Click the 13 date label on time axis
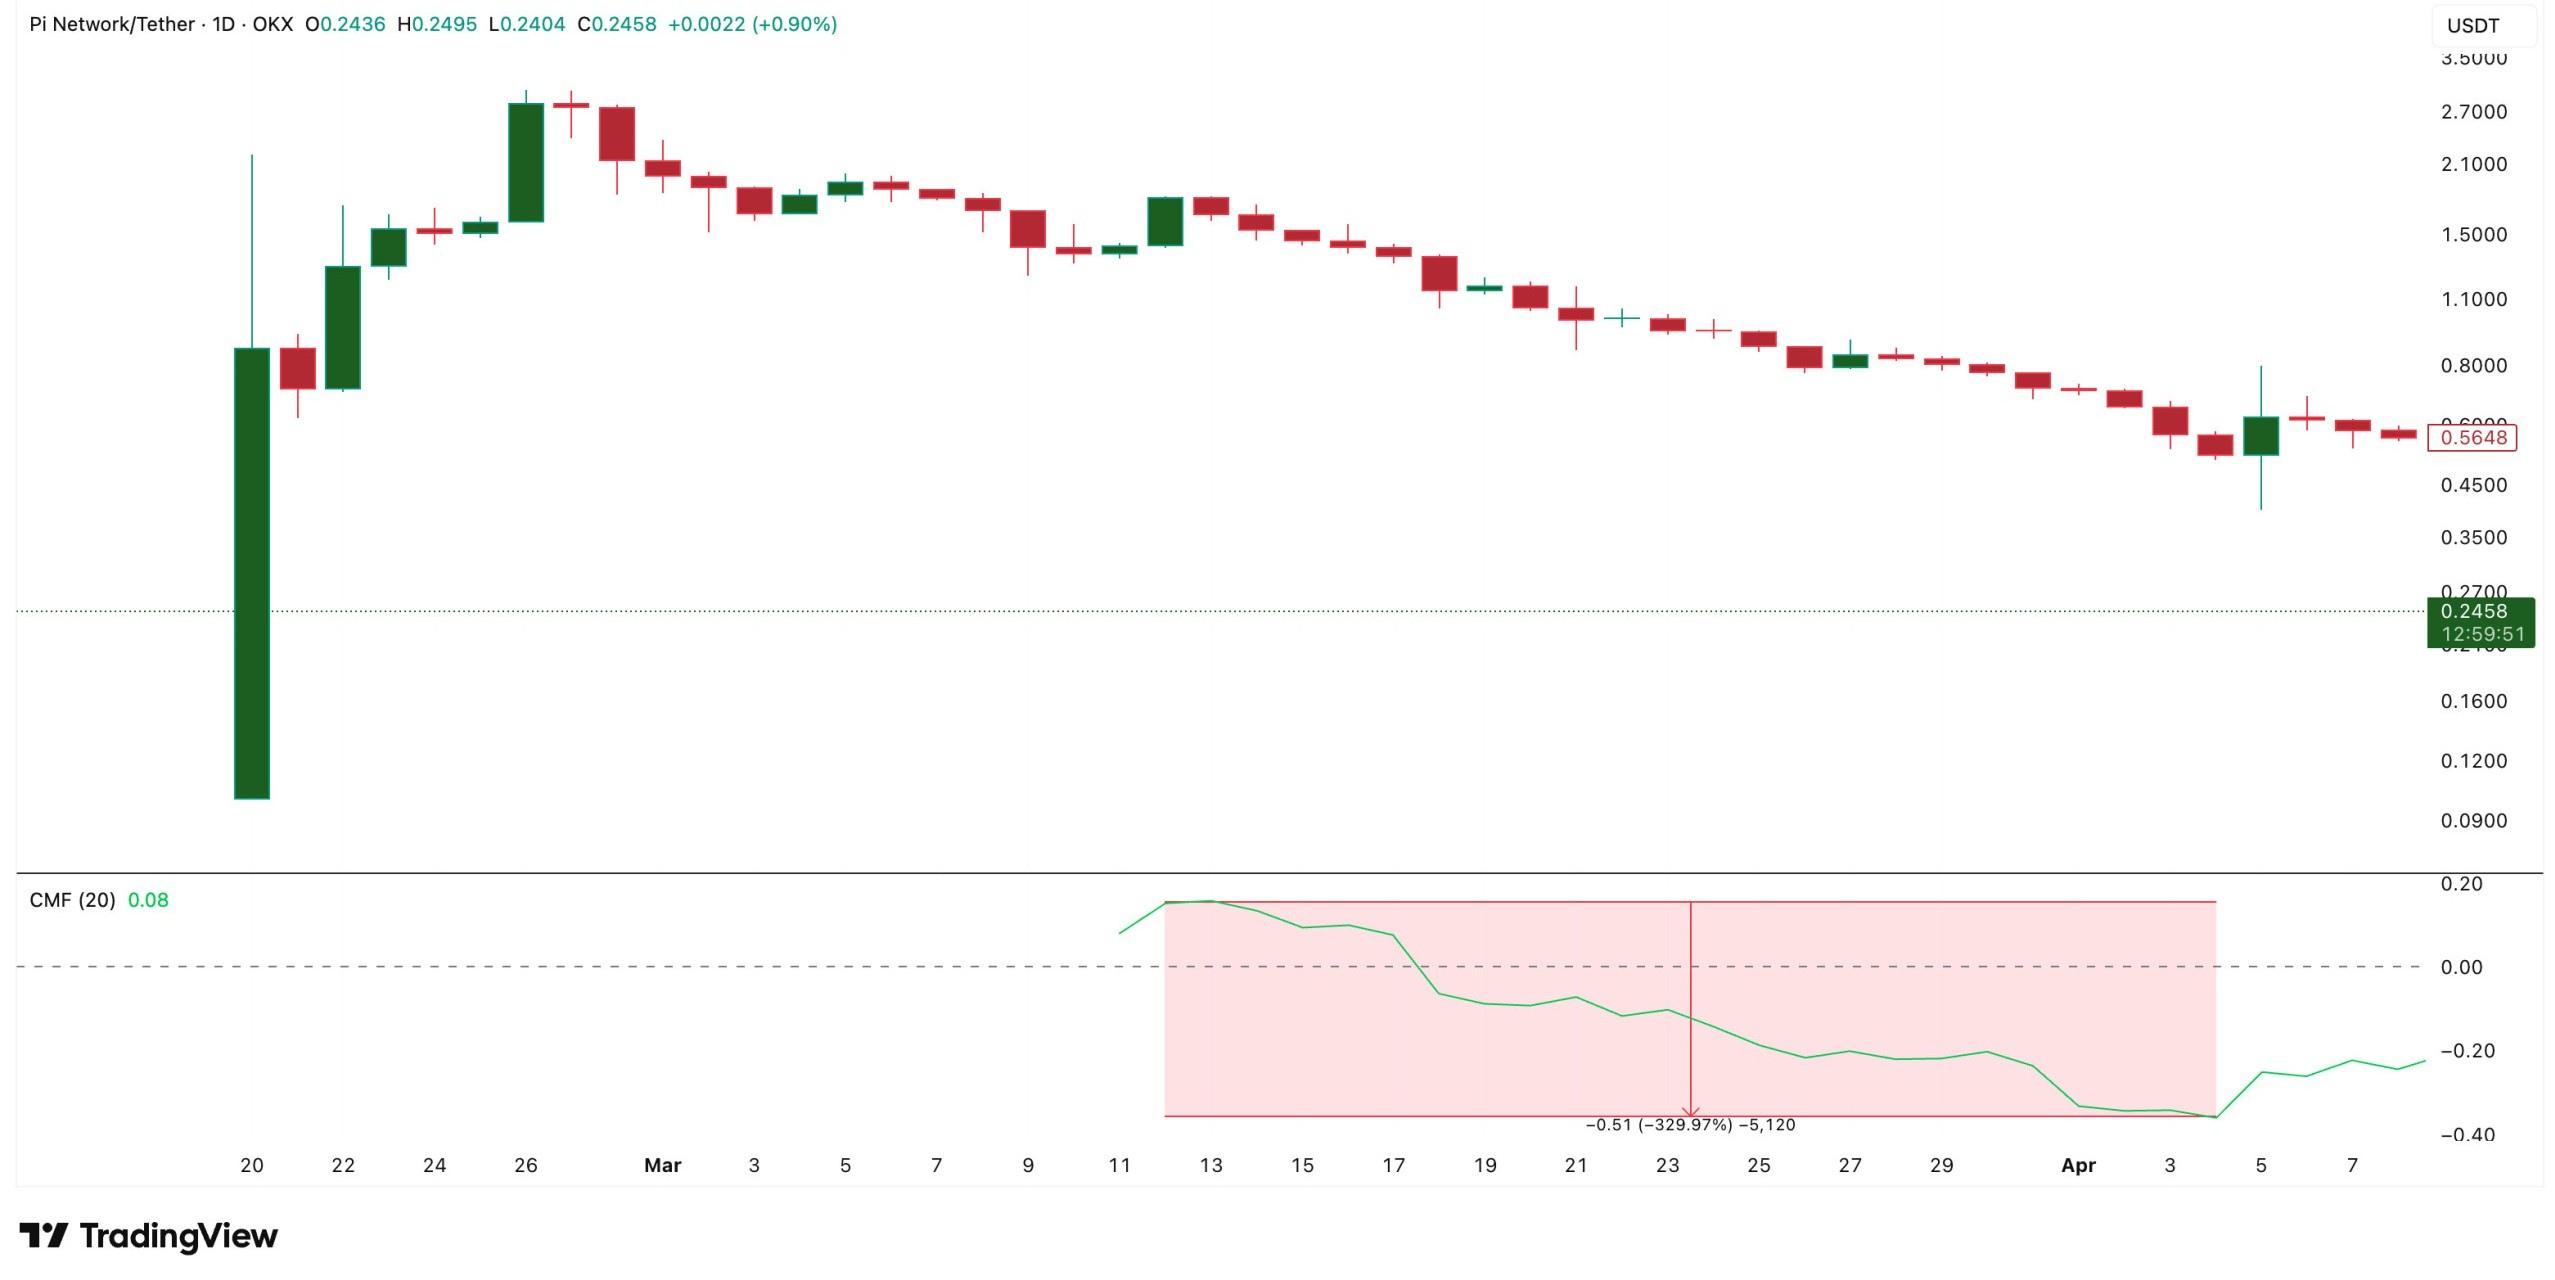The width and height of the screenshot is (2555, 1280). (x=1211, y=1165)
